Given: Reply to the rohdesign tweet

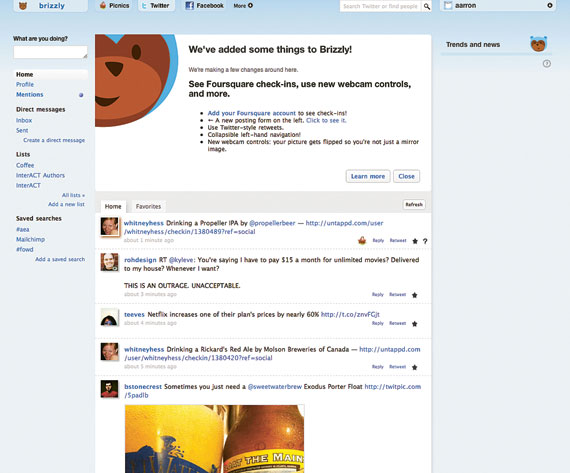Looking at the screenshot, I should click(x=378, y=294).
